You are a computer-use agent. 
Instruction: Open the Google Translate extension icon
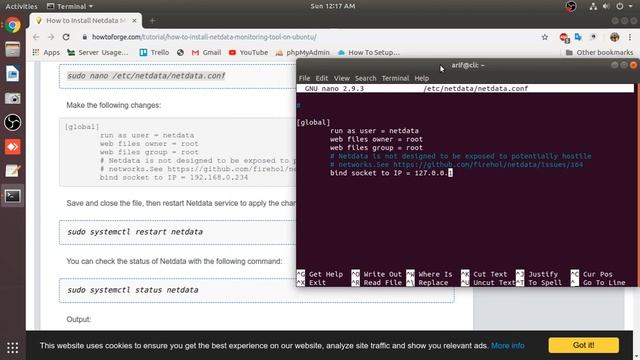click(578, 37)
